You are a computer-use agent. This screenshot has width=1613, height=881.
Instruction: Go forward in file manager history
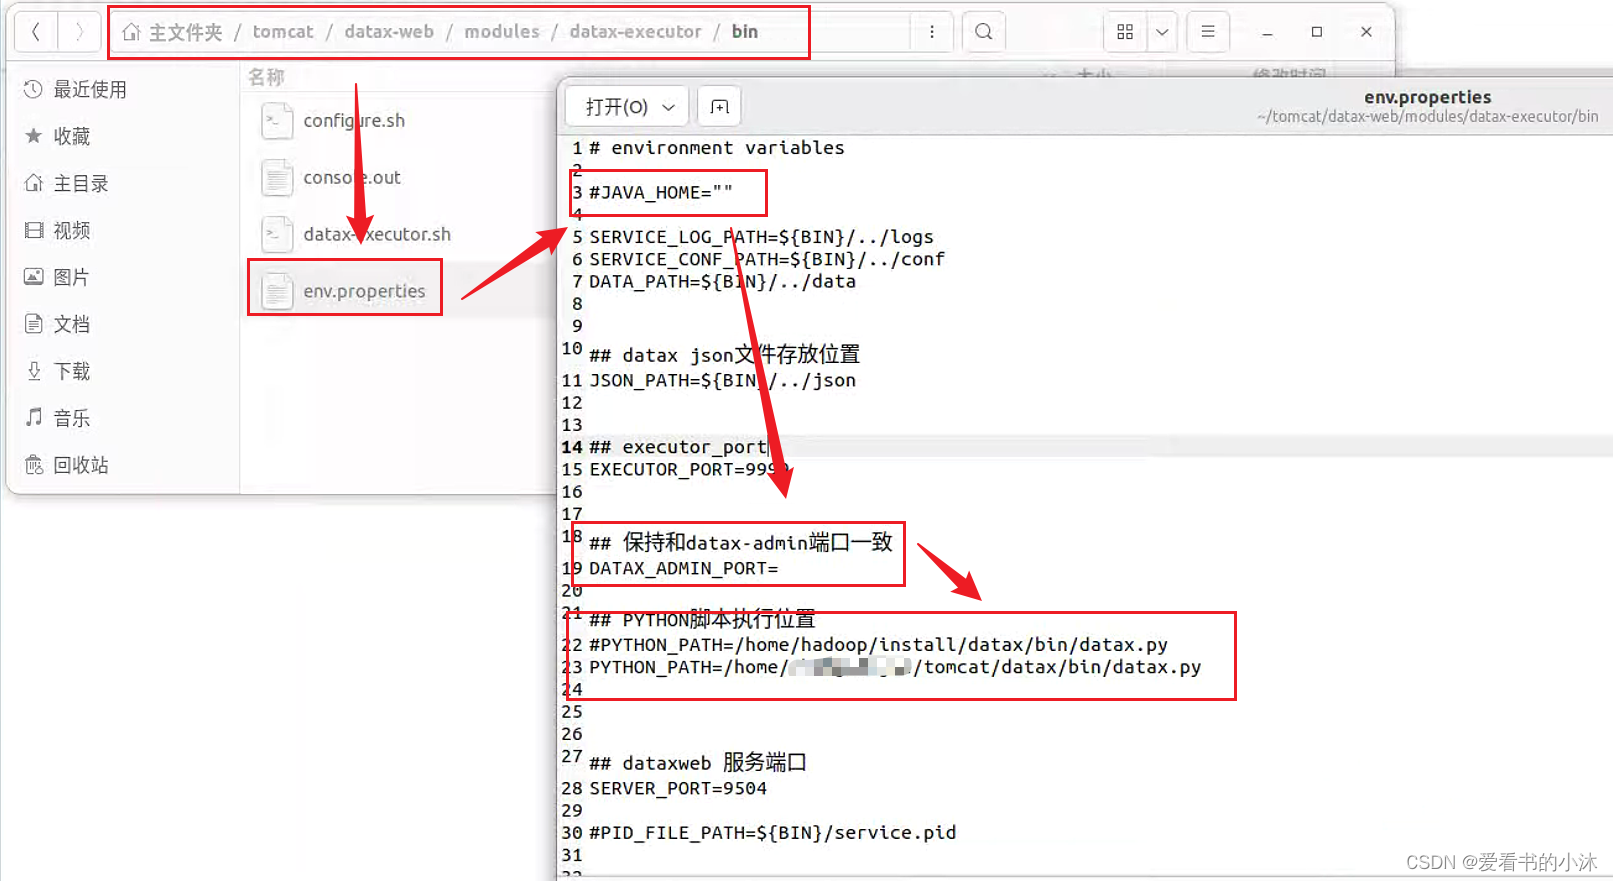tap(79, 32)
